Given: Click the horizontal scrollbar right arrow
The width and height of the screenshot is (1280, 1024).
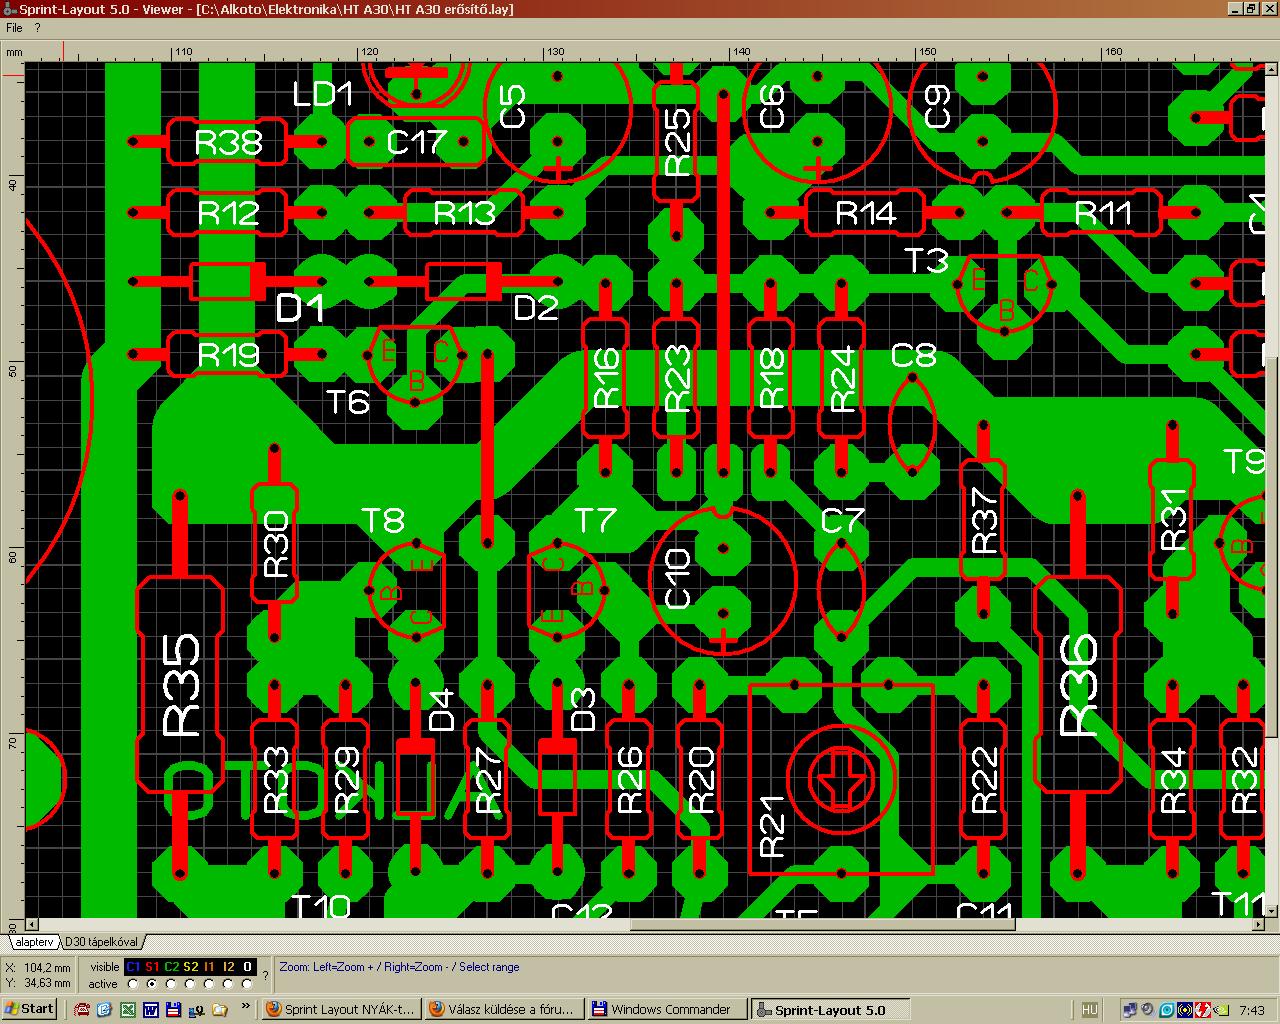Looking at the screenshot, I should coord(1257,924).
